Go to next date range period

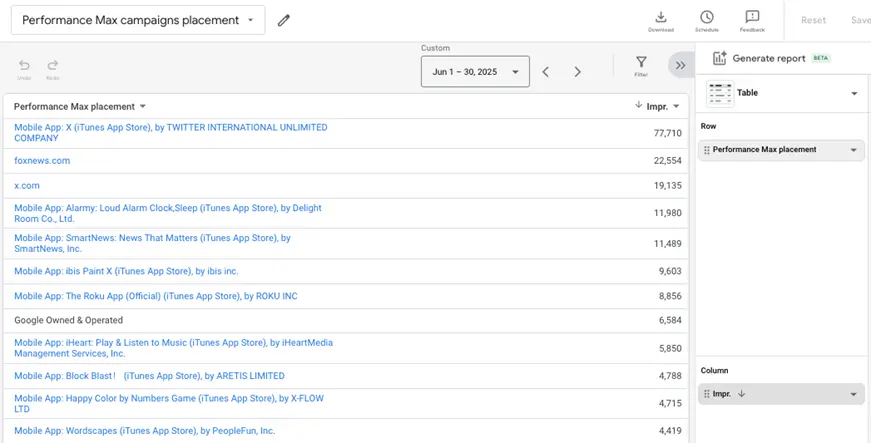[577, 72]
